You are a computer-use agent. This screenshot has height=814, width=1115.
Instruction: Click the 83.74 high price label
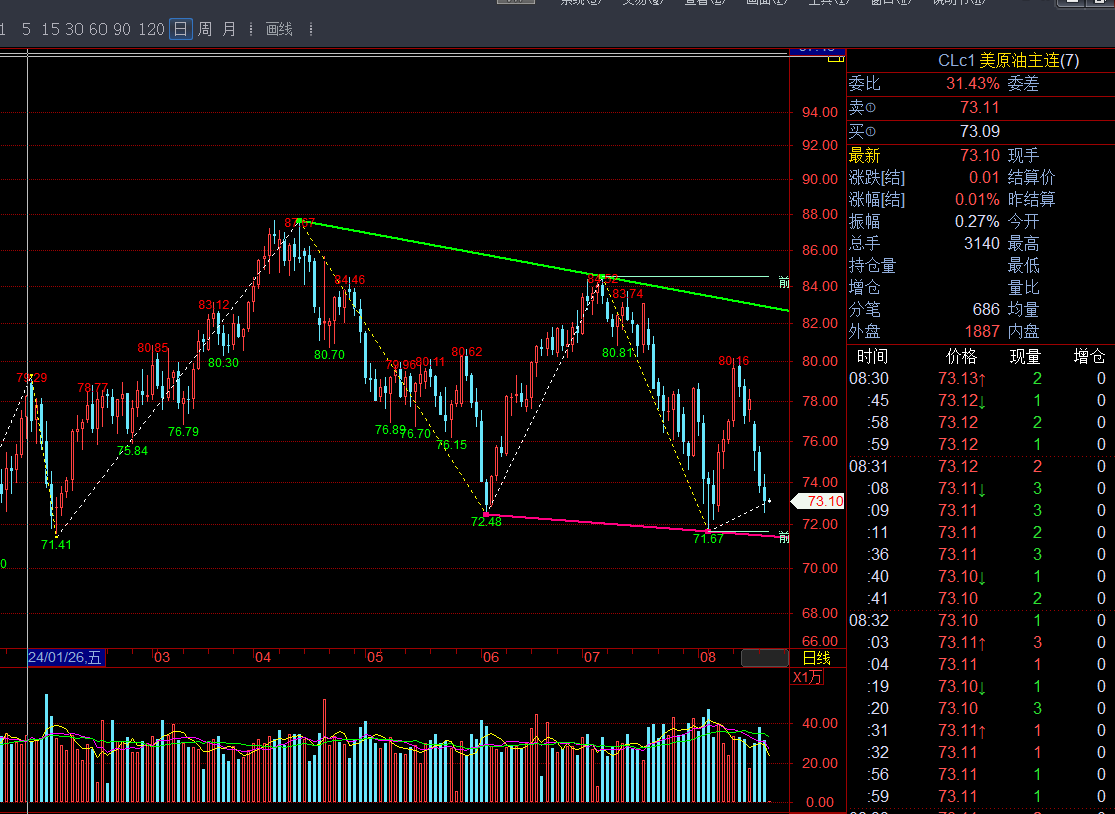(x=627, y=294)
